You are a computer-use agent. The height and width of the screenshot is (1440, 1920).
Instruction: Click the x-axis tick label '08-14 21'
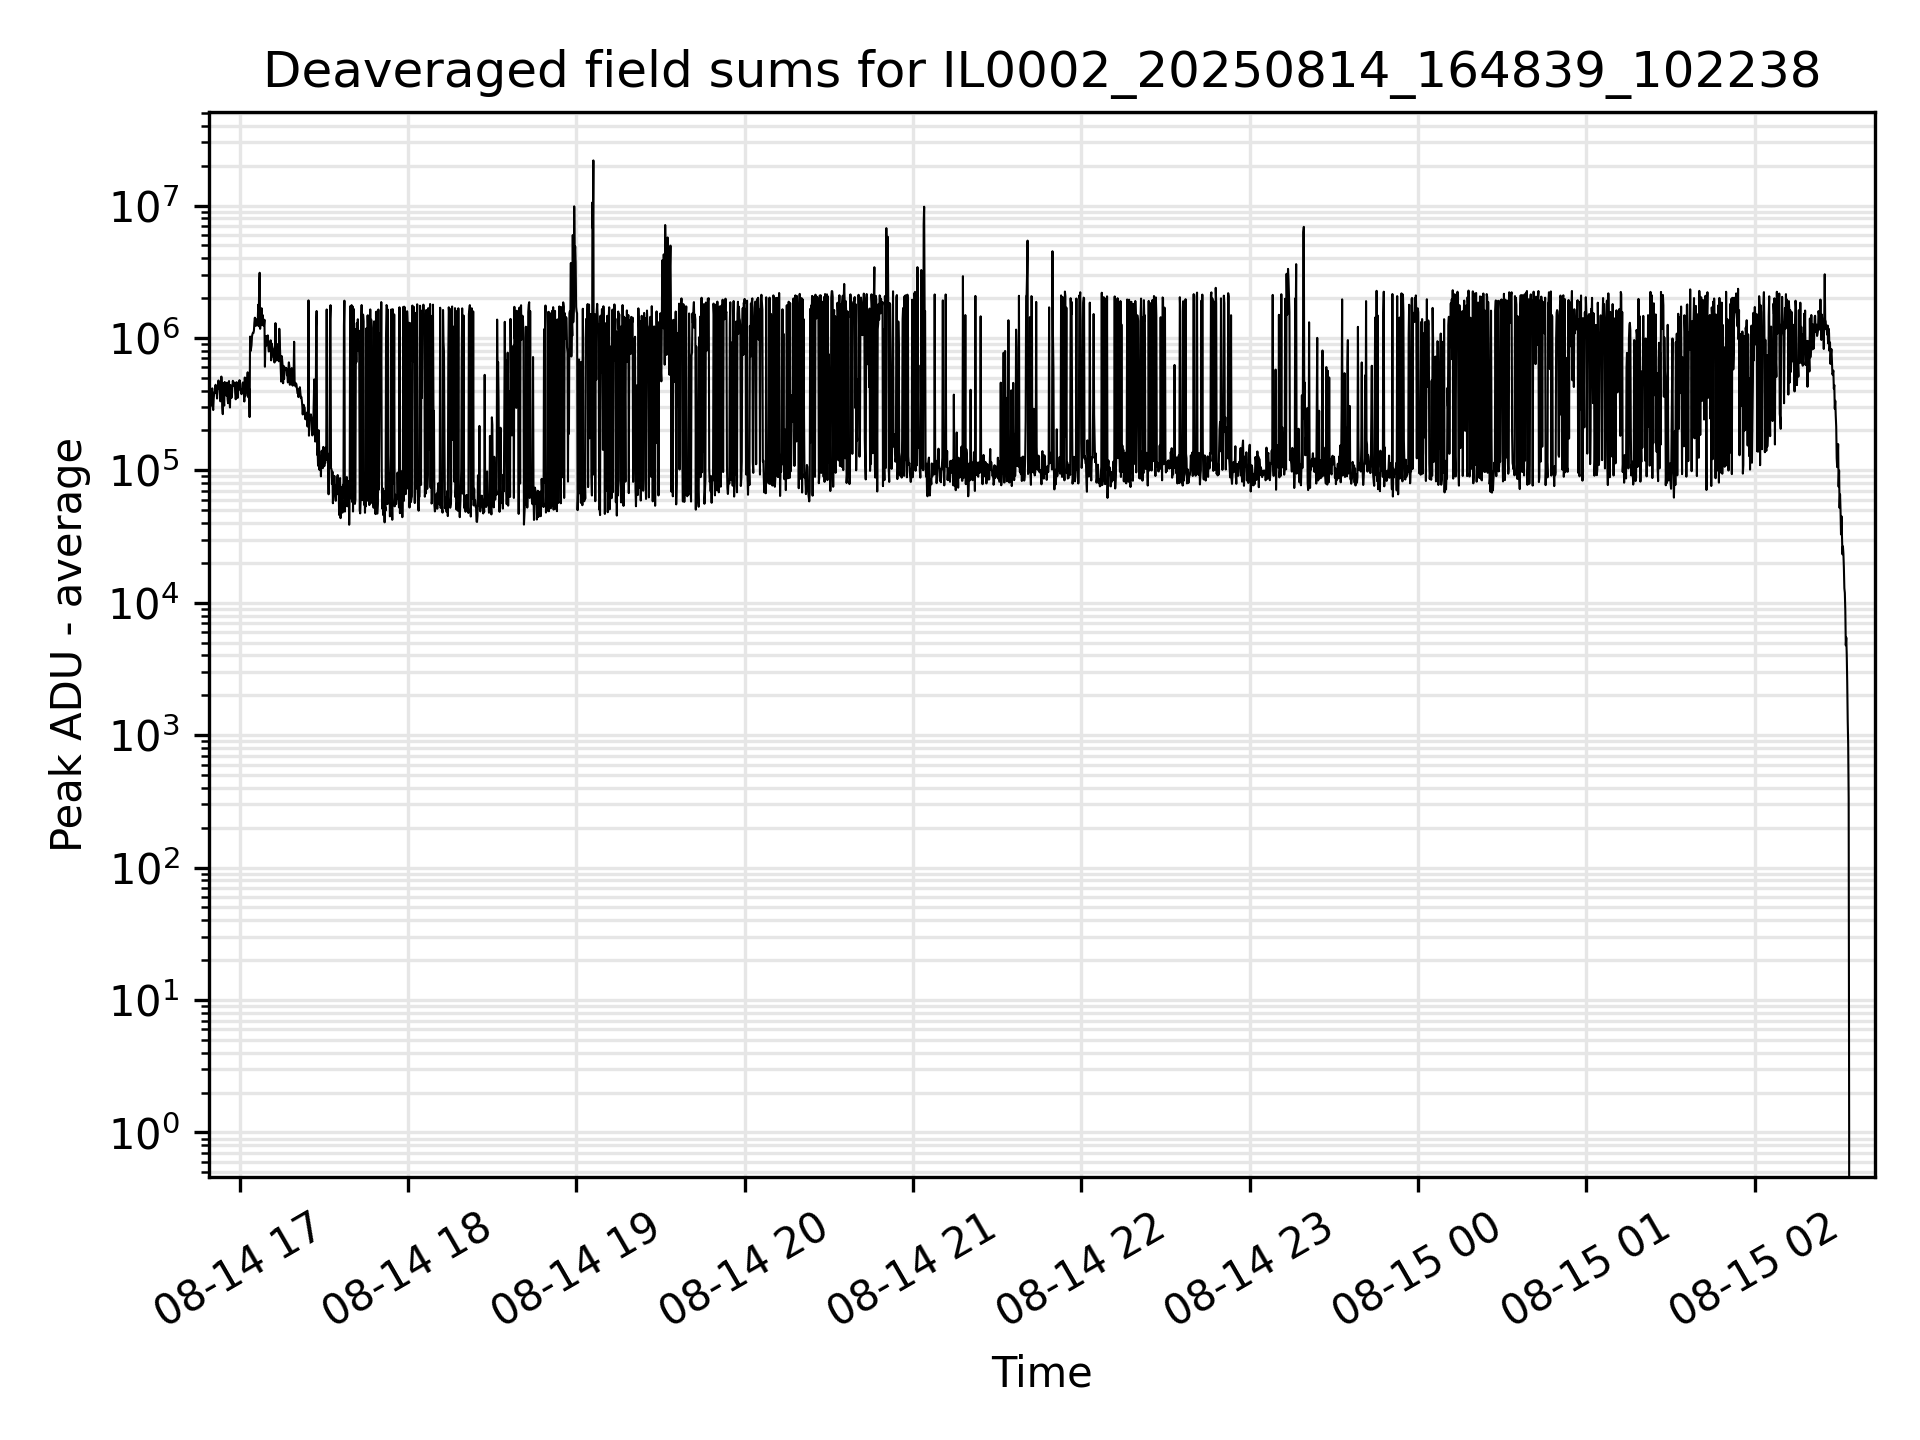coord(911,1268)
